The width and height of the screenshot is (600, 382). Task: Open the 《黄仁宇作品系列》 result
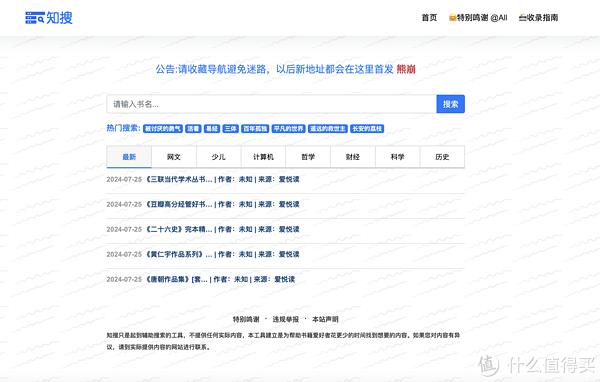coord(222,254)
